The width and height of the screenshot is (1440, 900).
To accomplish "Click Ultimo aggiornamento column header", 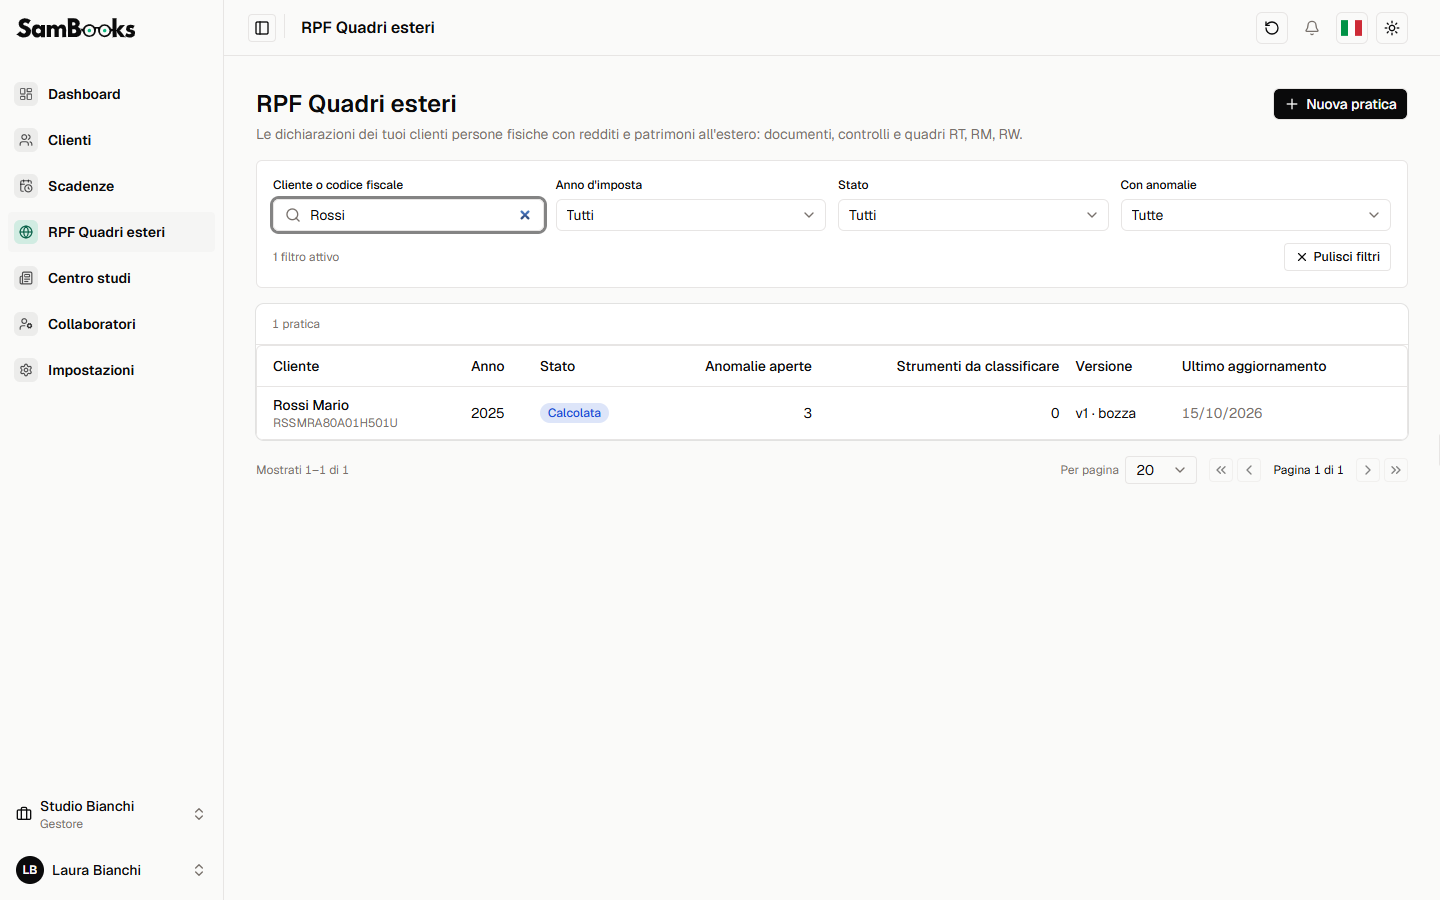I will point(1254,366).
